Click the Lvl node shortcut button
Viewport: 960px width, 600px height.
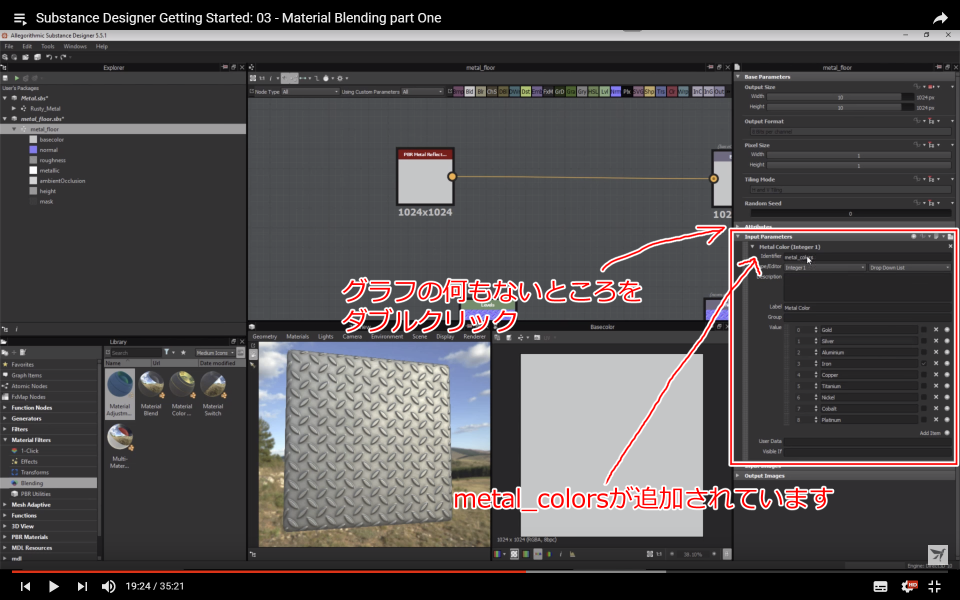point(604,92)
